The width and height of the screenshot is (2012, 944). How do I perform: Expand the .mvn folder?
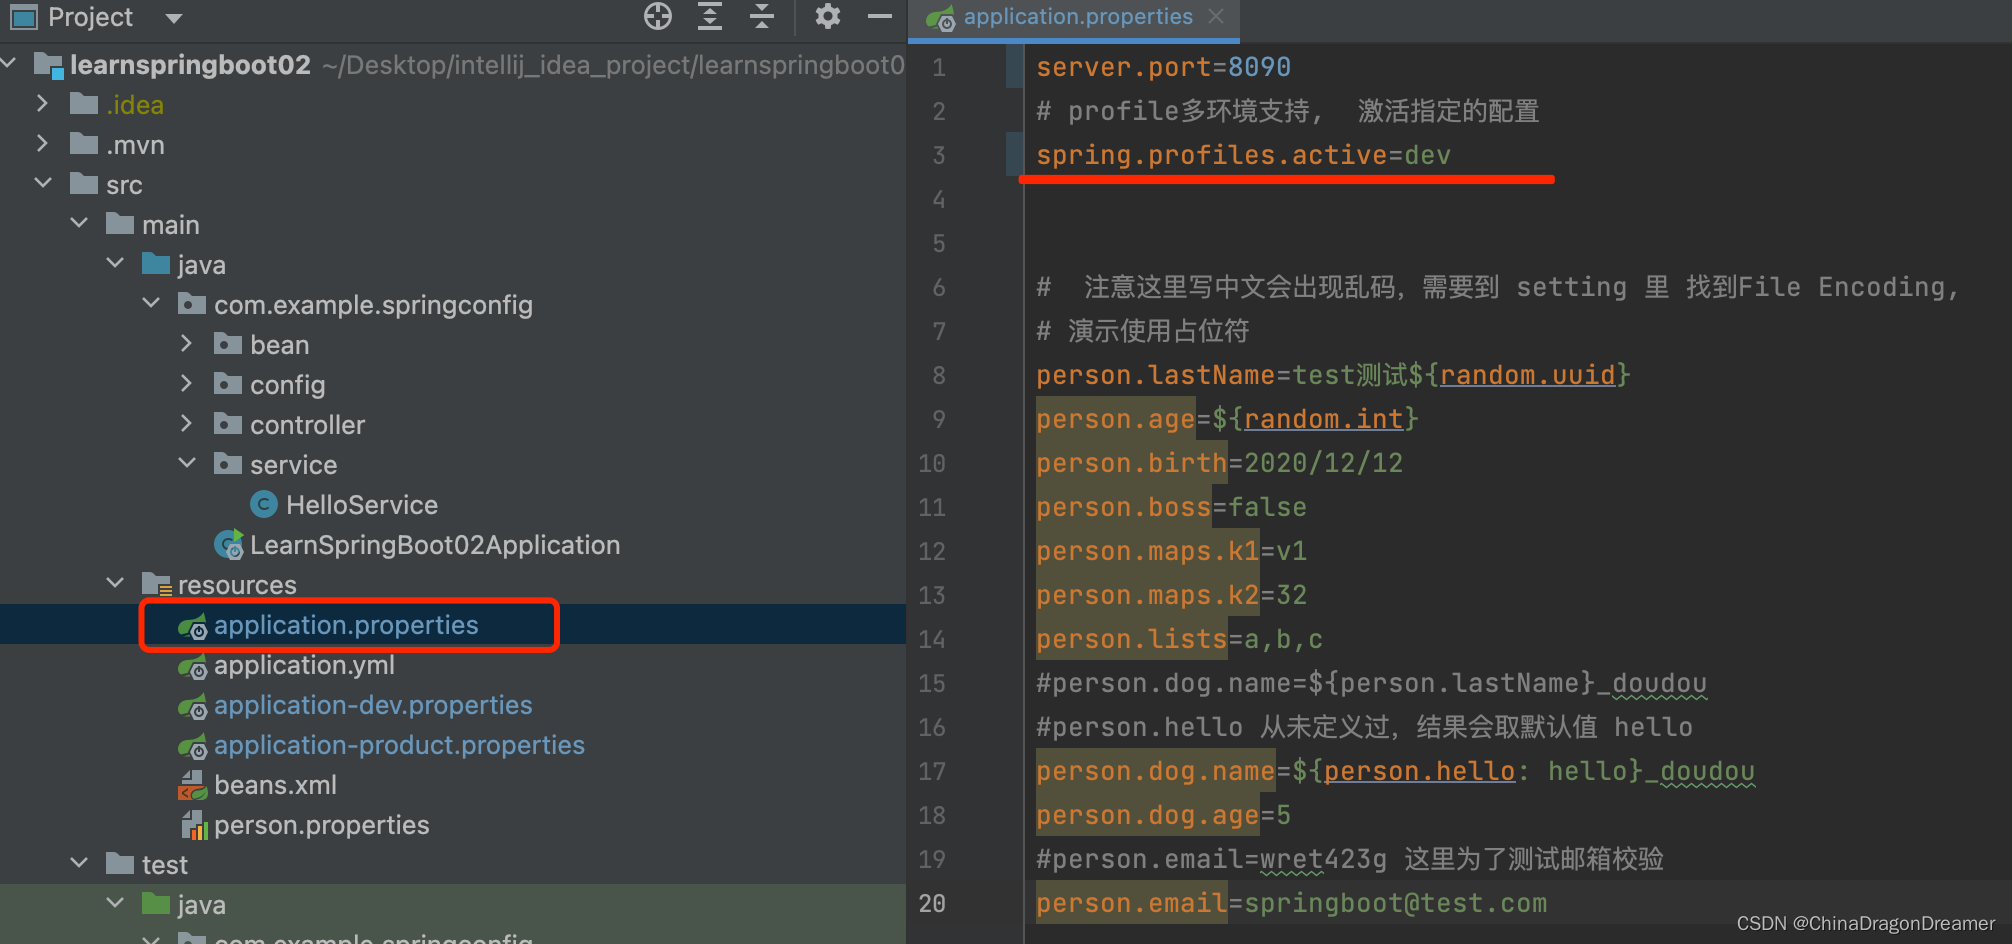click(42, 143)
